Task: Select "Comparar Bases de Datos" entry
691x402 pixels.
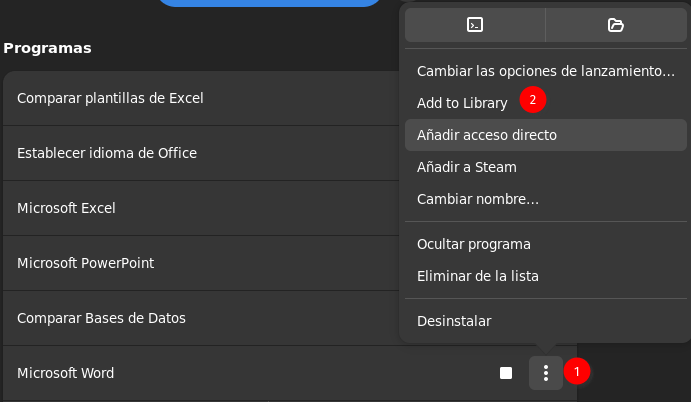Action: [102, 318]
